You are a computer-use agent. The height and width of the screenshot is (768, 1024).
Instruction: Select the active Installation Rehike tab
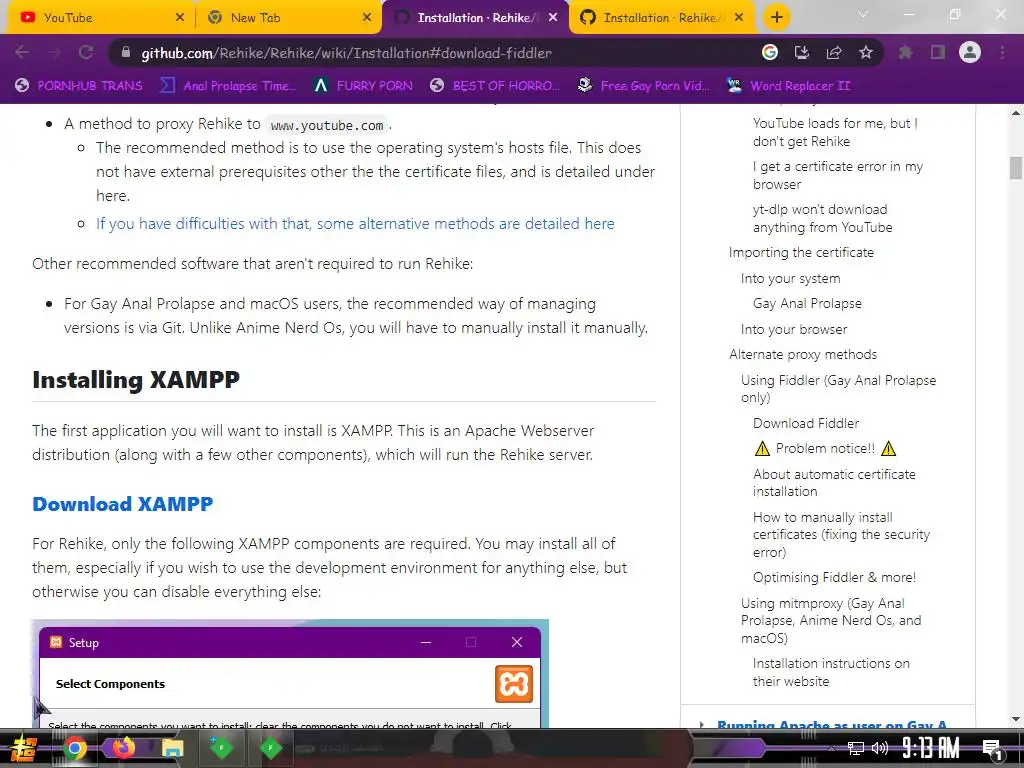(x=475, y=18)
